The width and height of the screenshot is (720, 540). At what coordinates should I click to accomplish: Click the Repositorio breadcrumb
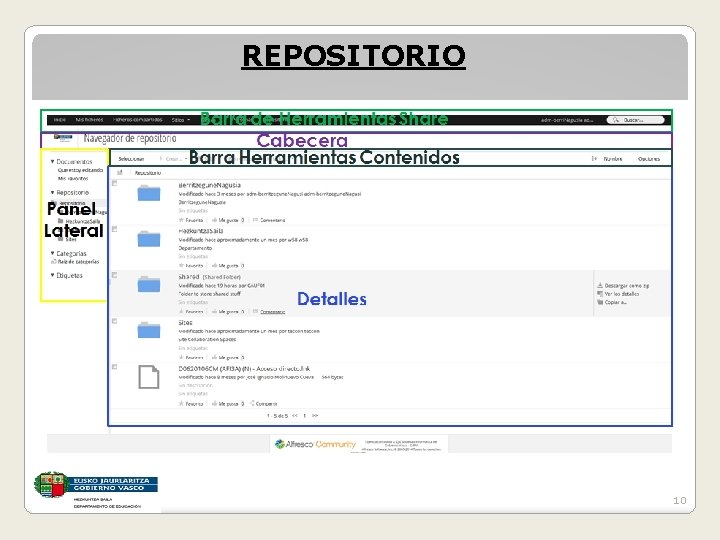coord(148,173)
